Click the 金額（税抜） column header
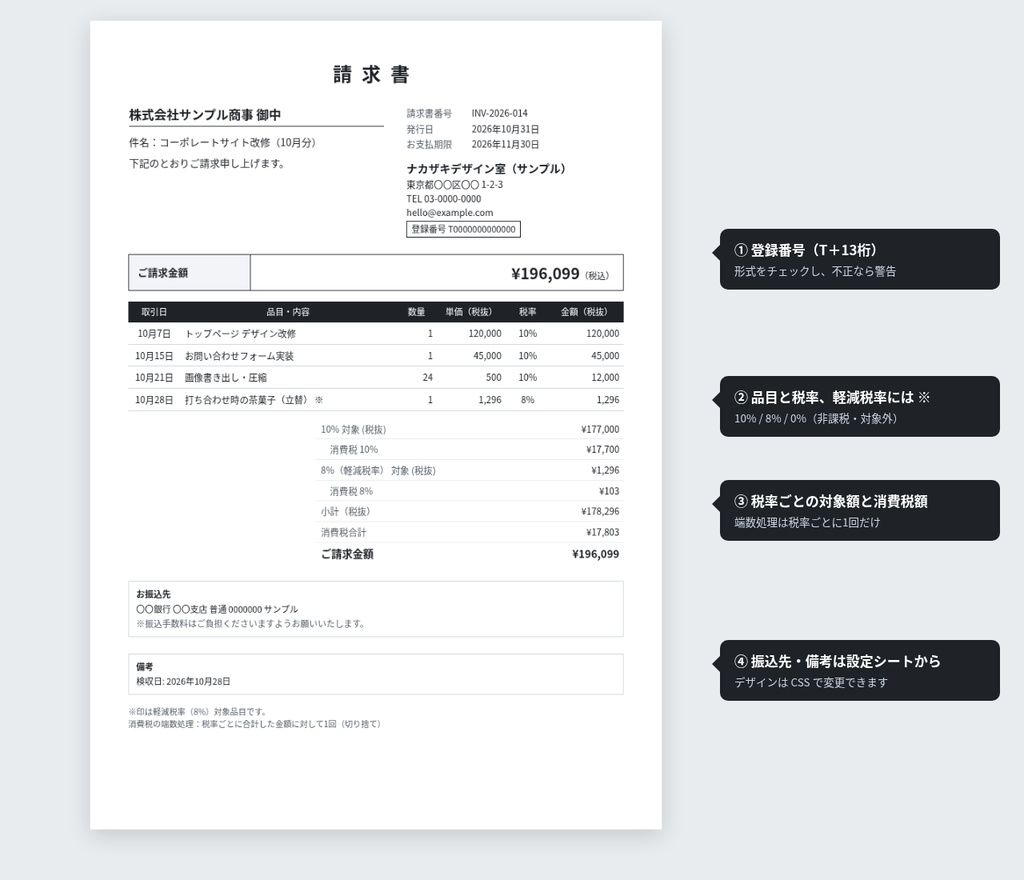This screenshot has height=880, width=1024. tap(584, 312)
